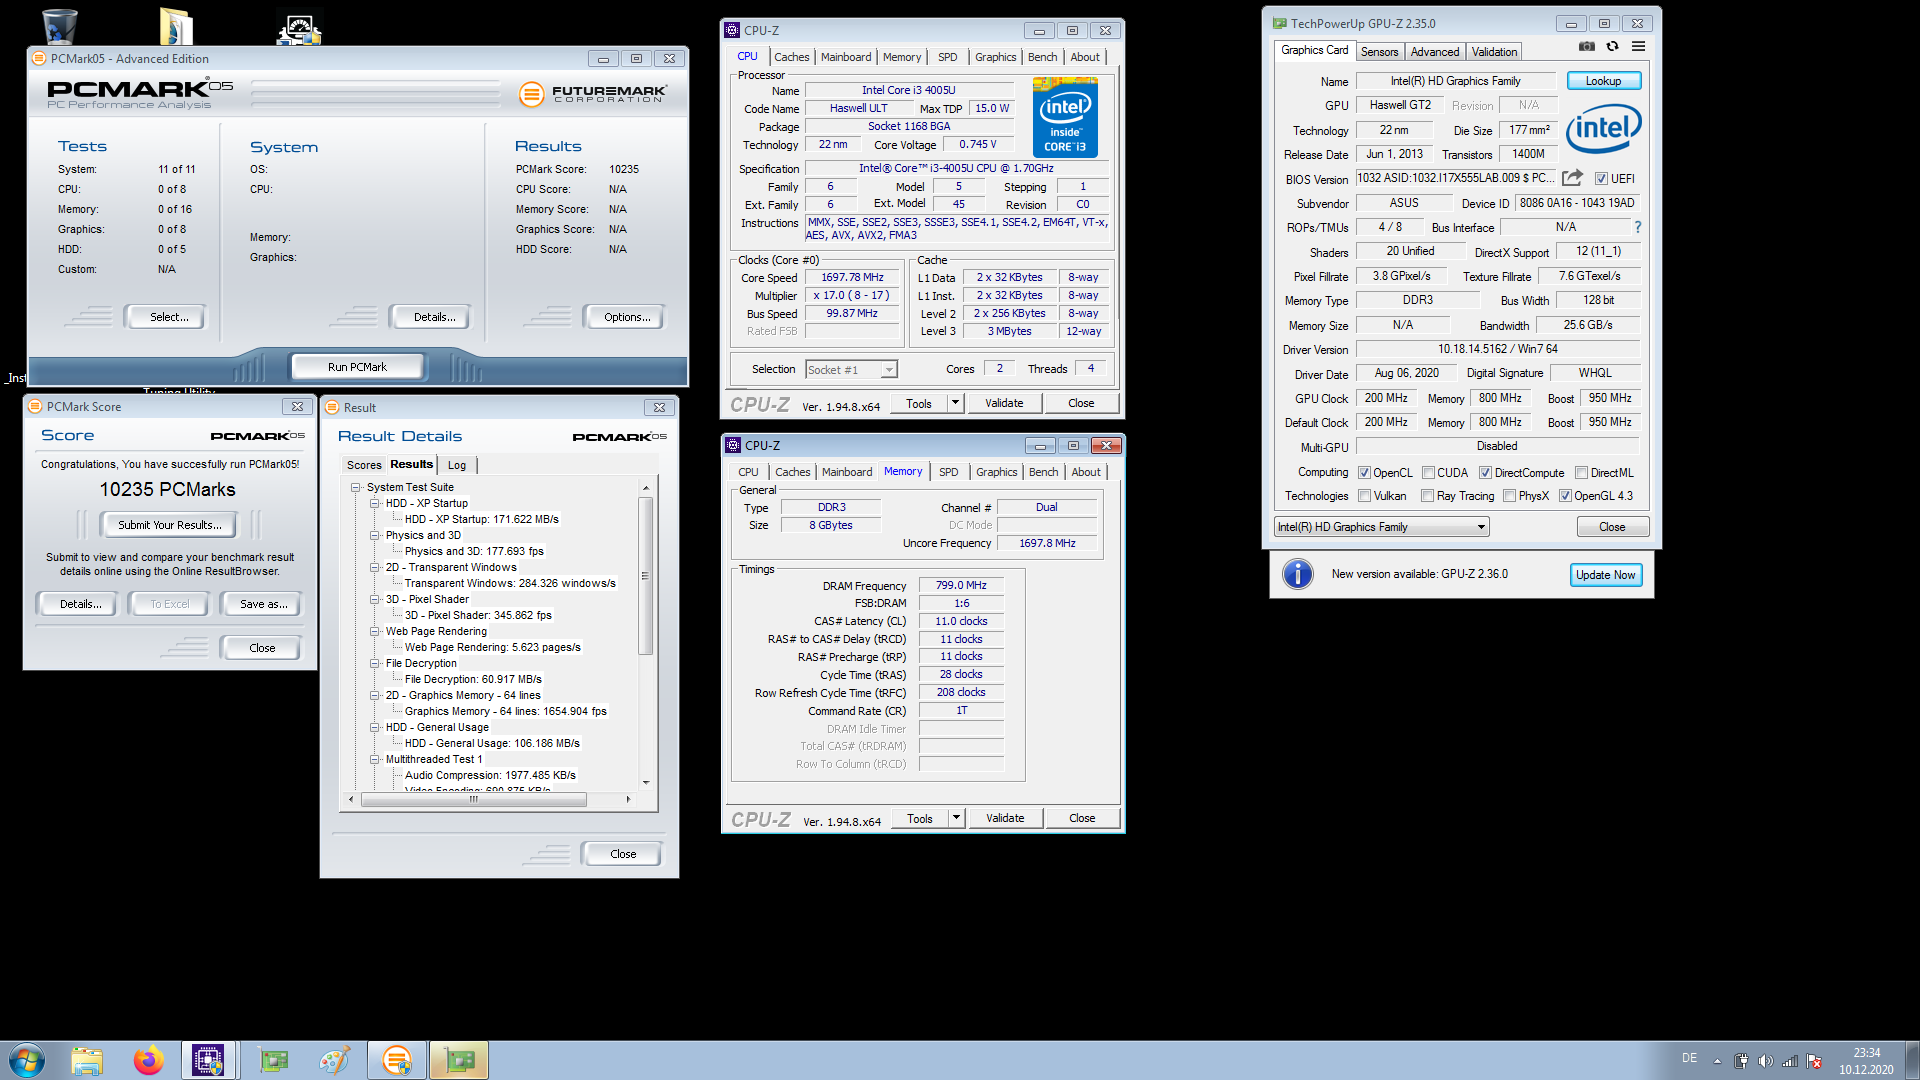Click the Result tree scroll down arrow
The height and width of the screenshot is (1080, 1920).
(646, 783)
